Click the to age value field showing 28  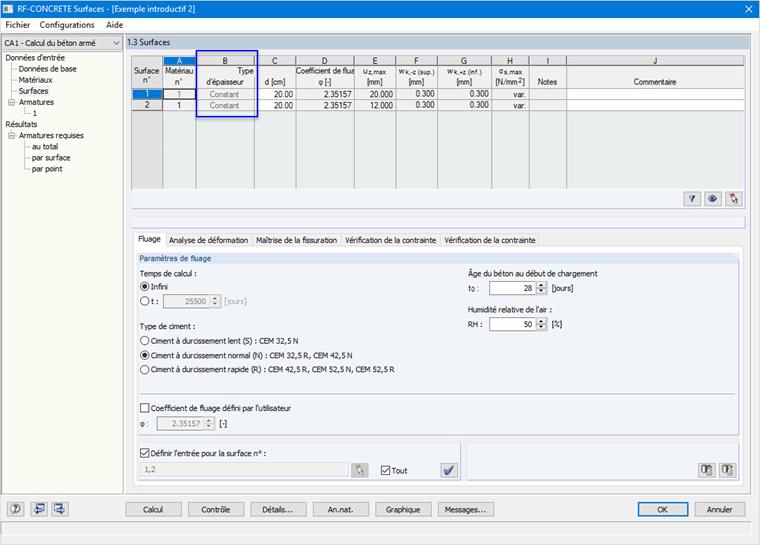pyautogui.click(x=513, y=288)
